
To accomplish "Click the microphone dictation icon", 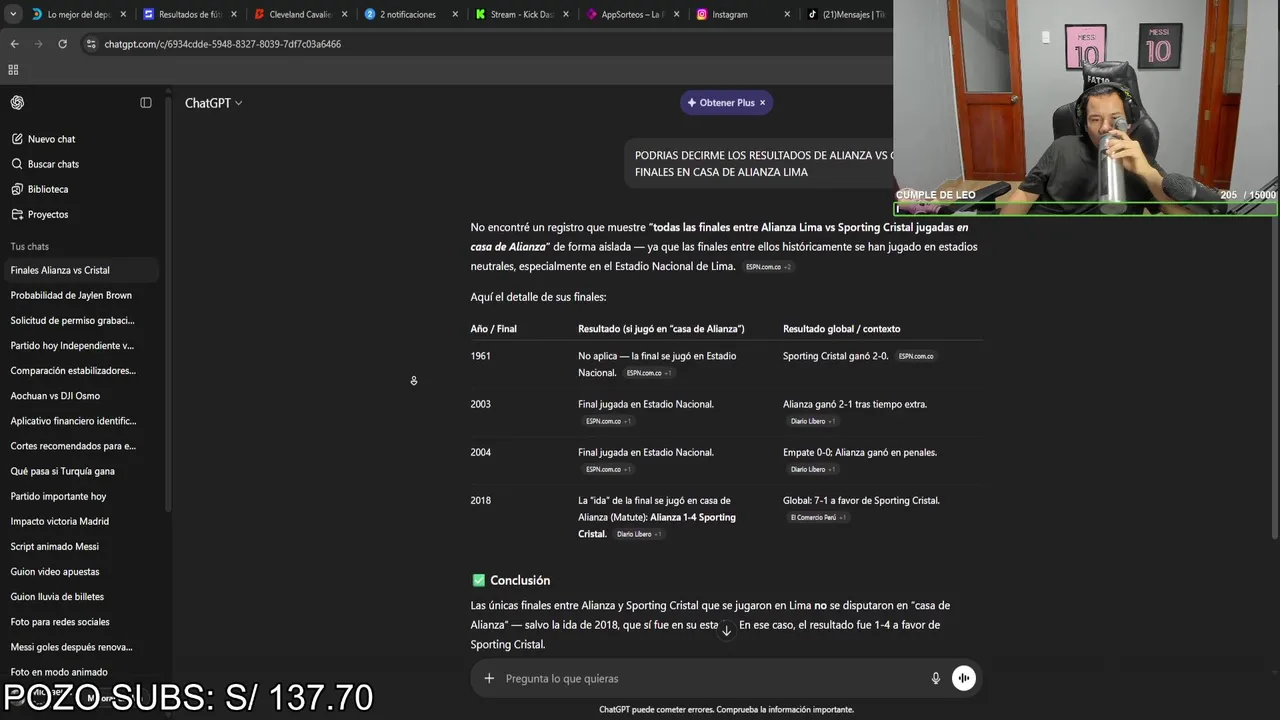I will pos(936,678).
